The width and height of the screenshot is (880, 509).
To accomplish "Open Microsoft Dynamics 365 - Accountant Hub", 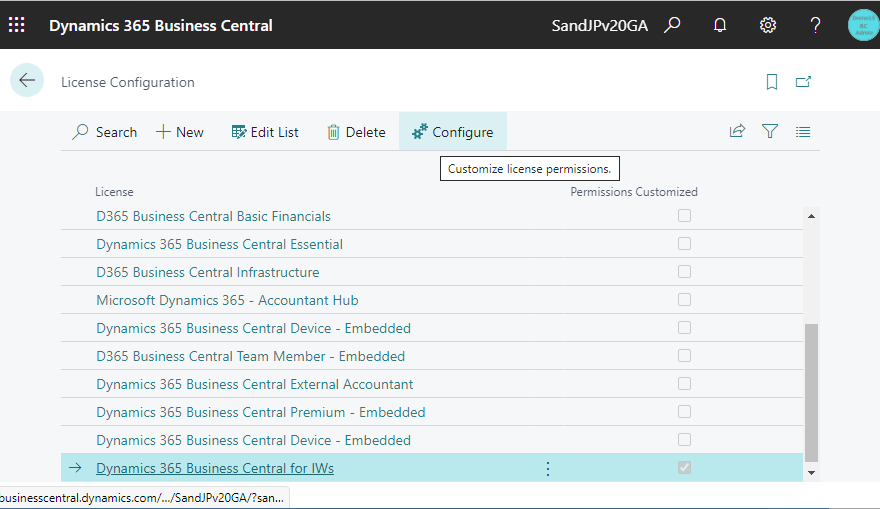I will point(227,300).
